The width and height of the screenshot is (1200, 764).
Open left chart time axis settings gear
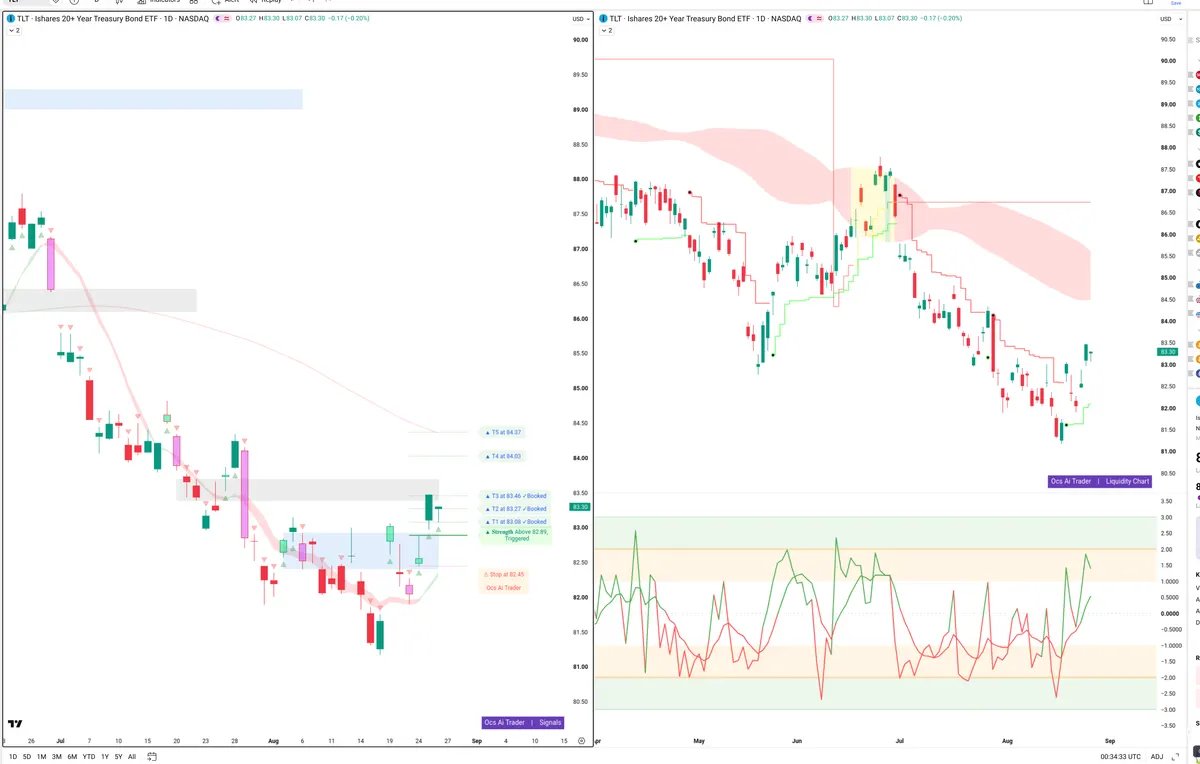(x=581, y=741)
